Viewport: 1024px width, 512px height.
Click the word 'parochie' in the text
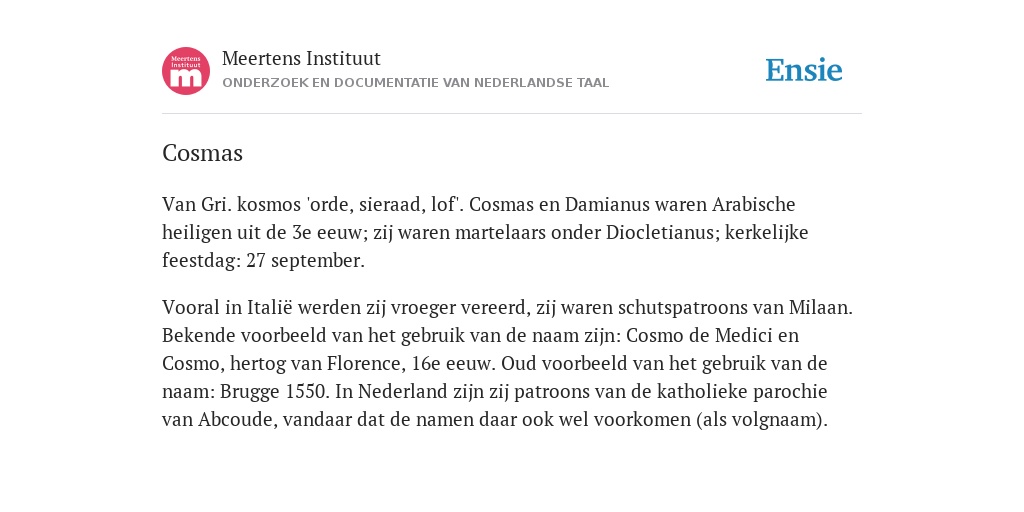pyautogui.click(x=790, y=391)
